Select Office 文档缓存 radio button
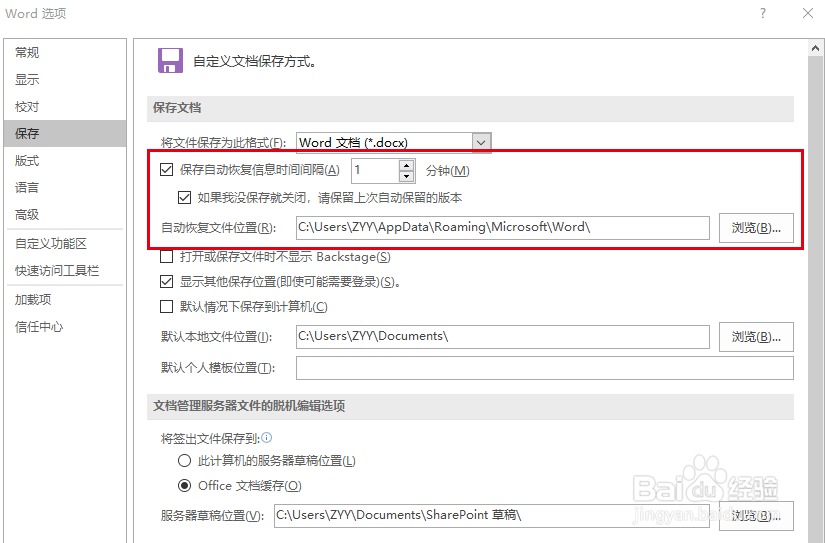The width and height of the screenshot is (825, 543). click(184, 486)
